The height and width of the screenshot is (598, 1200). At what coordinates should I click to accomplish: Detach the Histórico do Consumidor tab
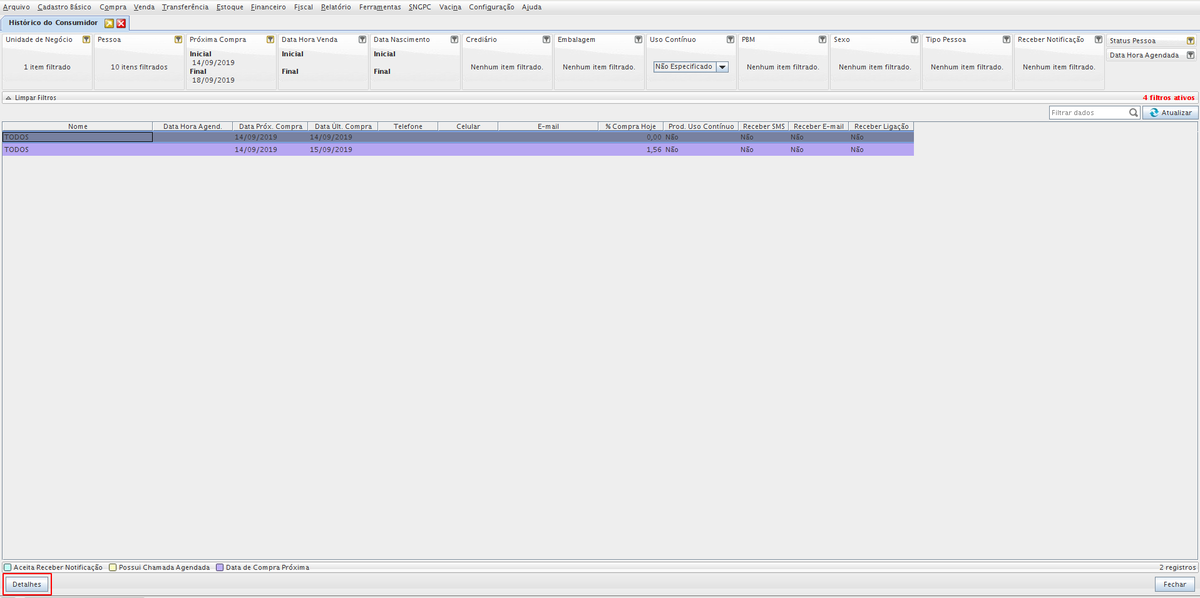point(109,22)
